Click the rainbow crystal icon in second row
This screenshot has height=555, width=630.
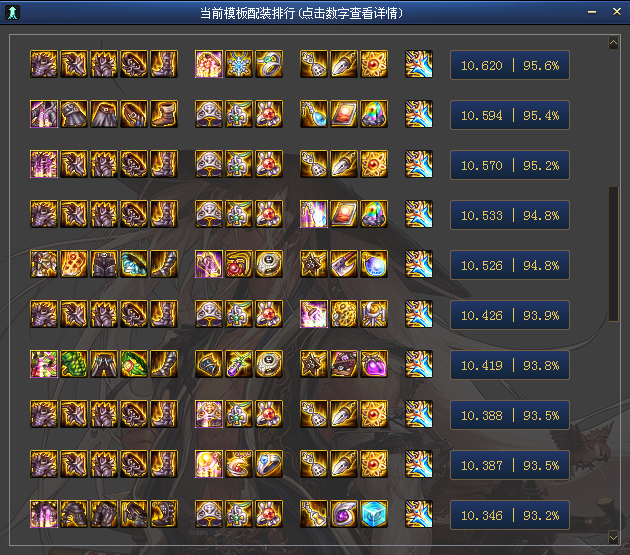[x=374, y=114]
